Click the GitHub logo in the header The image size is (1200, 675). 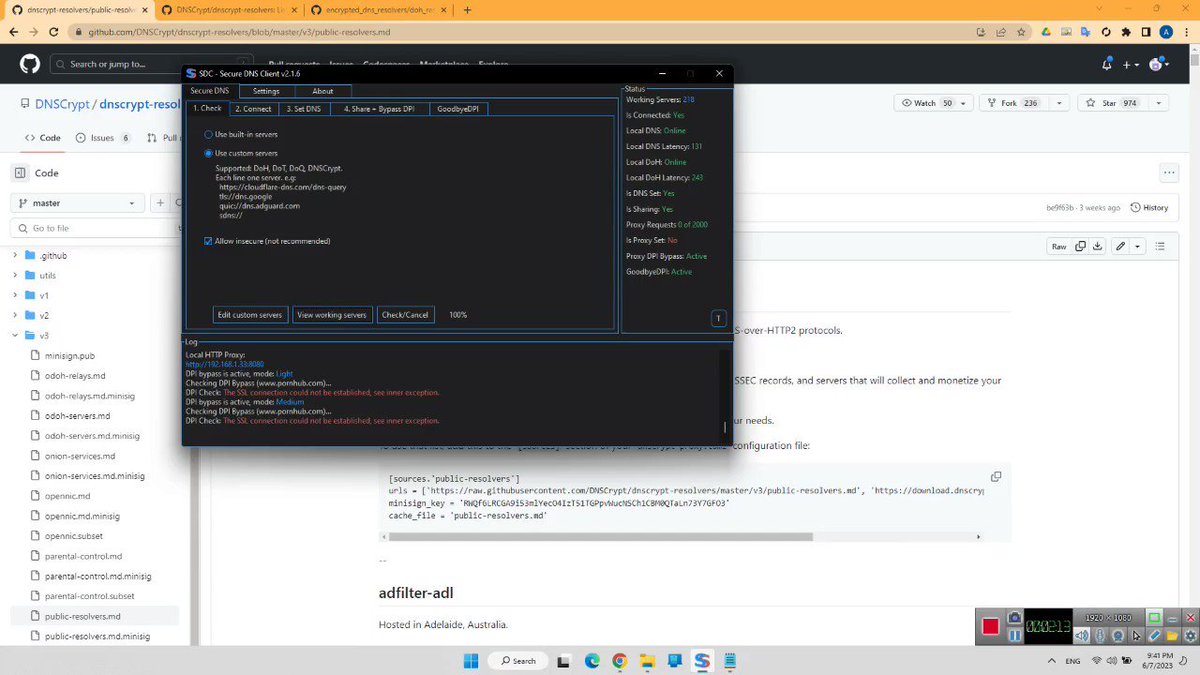[30, 64]
